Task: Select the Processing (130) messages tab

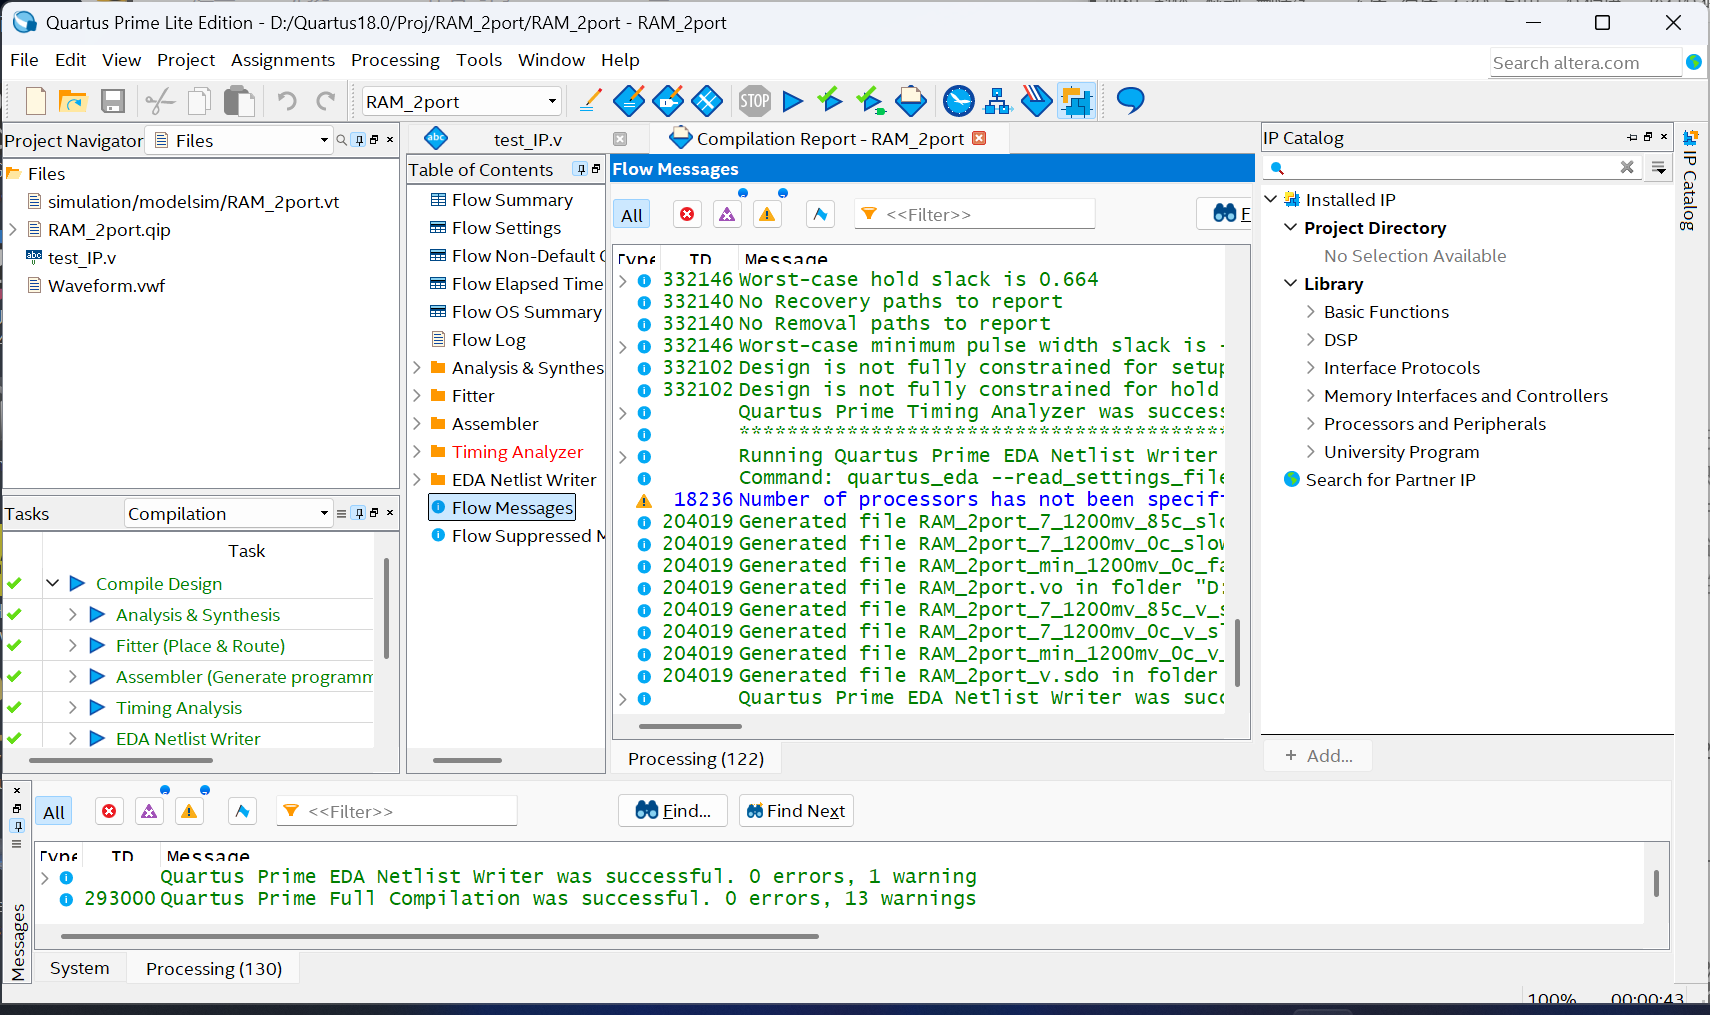Action: (214, 968)
